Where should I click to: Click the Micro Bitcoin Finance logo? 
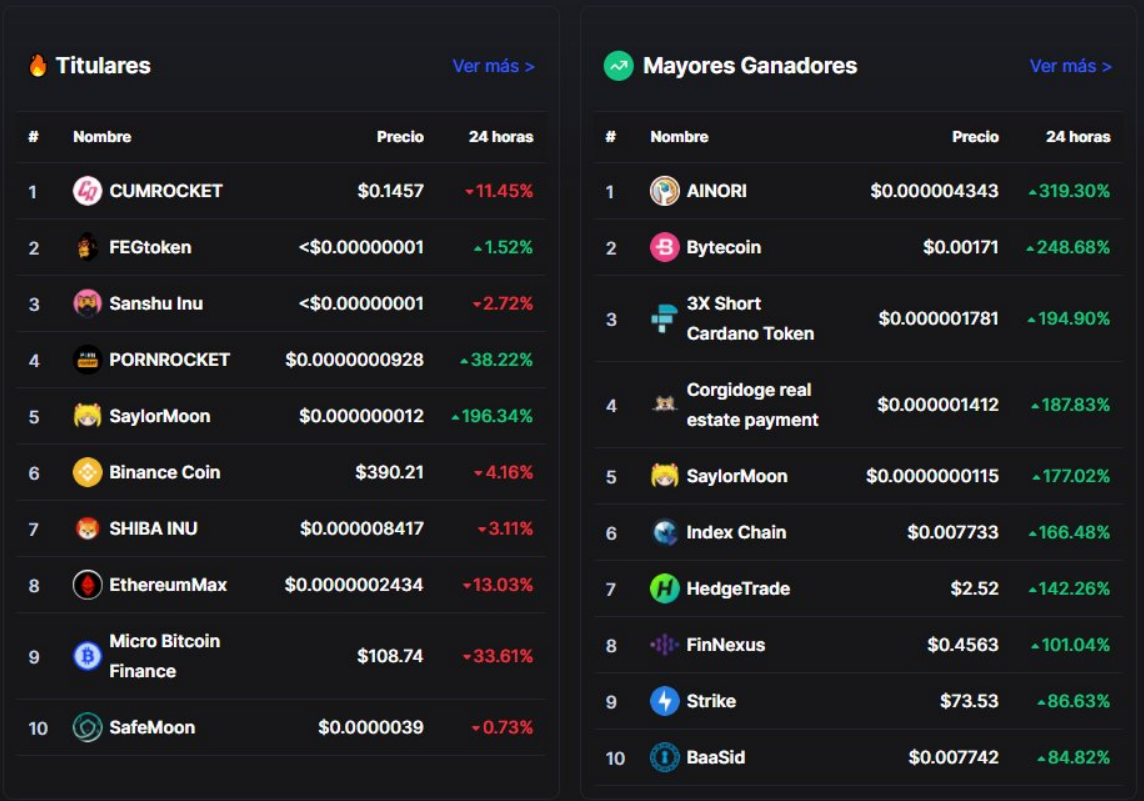[x=87, y=656]
